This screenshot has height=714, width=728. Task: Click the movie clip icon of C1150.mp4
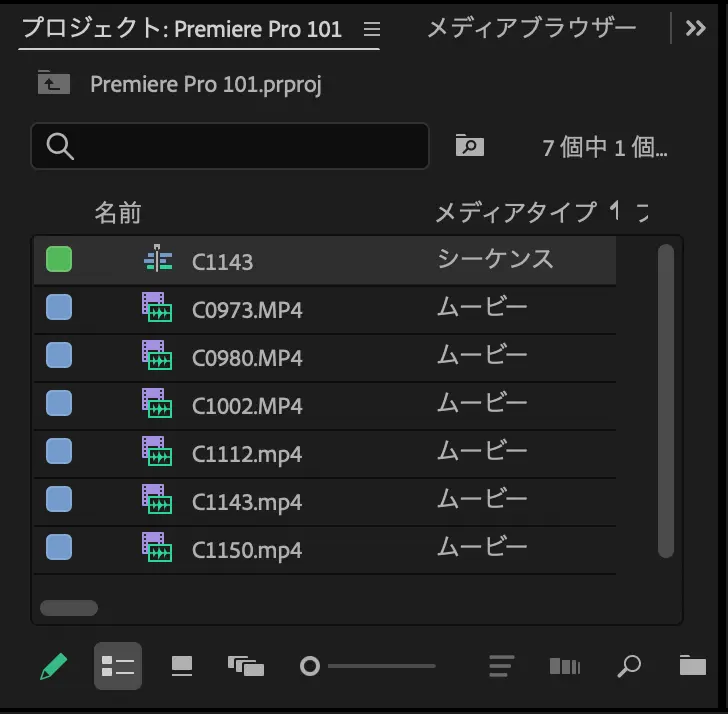(157, 547)
